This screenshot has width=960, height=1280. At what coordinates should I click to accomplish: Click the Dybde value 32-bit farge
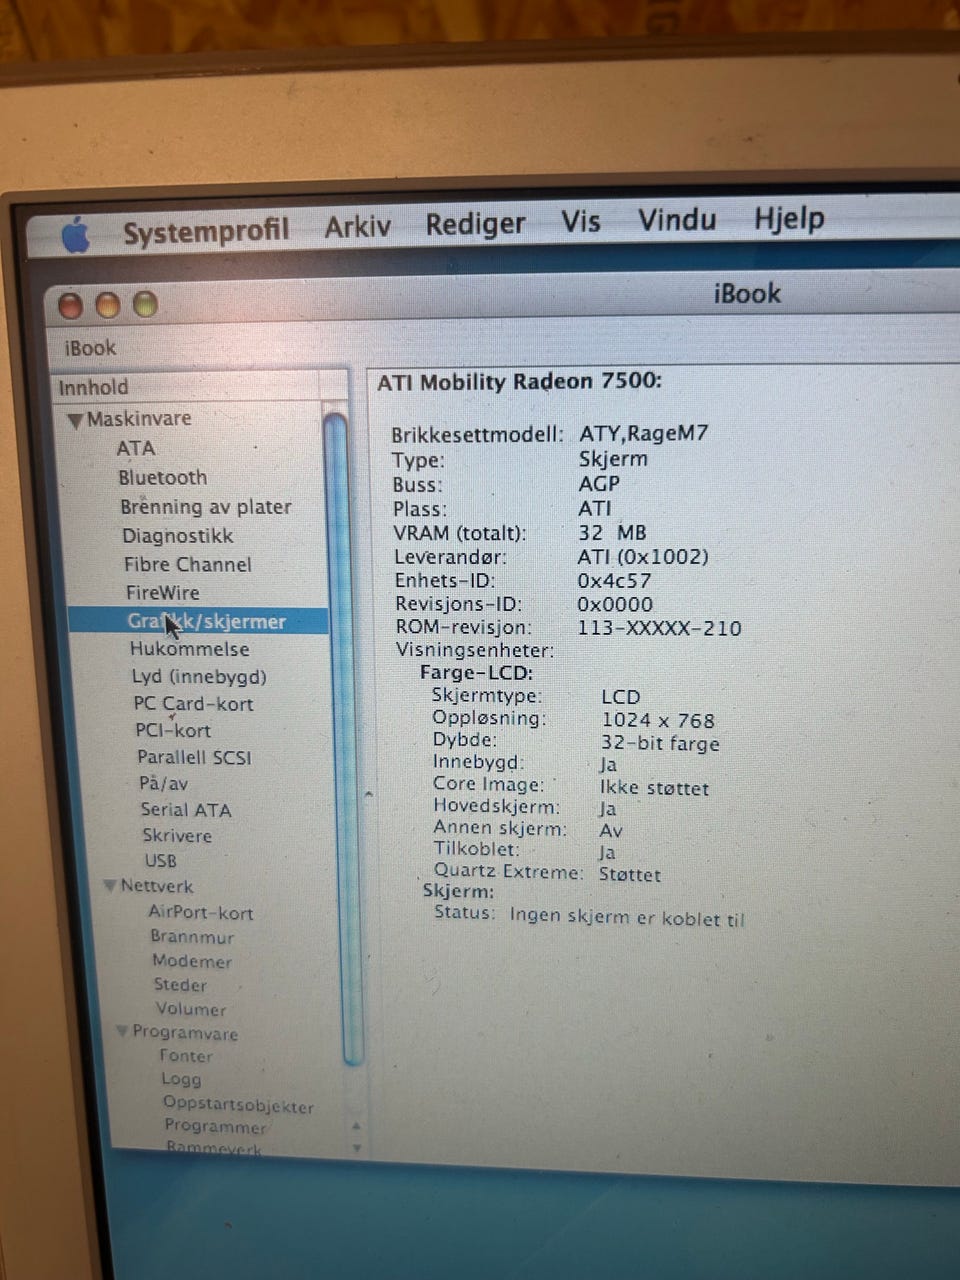coord(660,744)
